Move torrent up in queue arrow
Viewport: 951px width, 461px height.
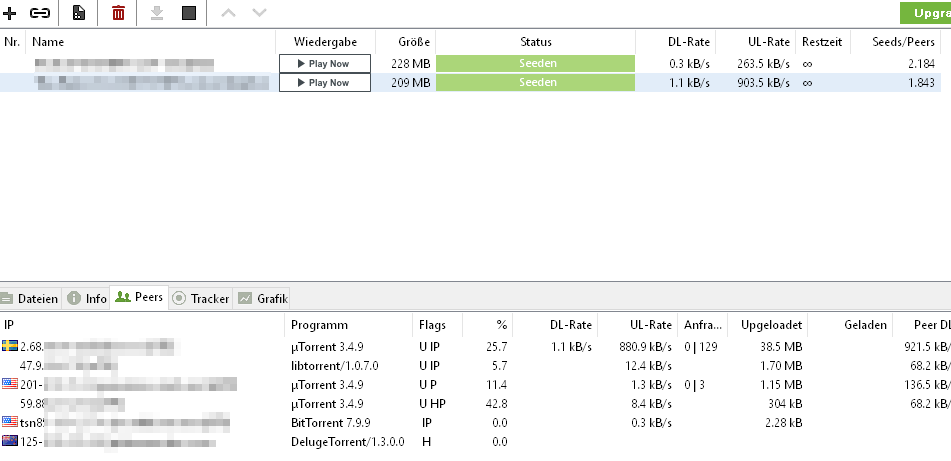pos(227,13)
